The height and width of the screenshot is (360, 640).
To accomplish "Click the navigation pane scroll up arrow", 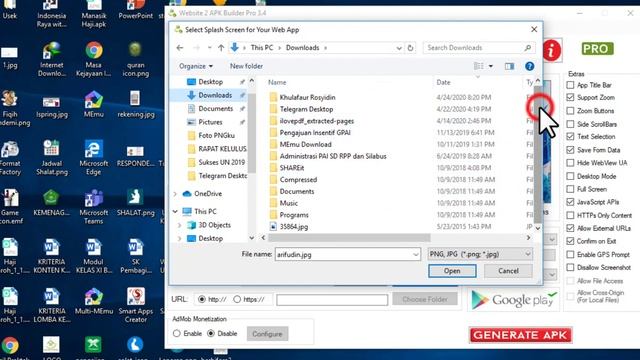I will 251,81.
